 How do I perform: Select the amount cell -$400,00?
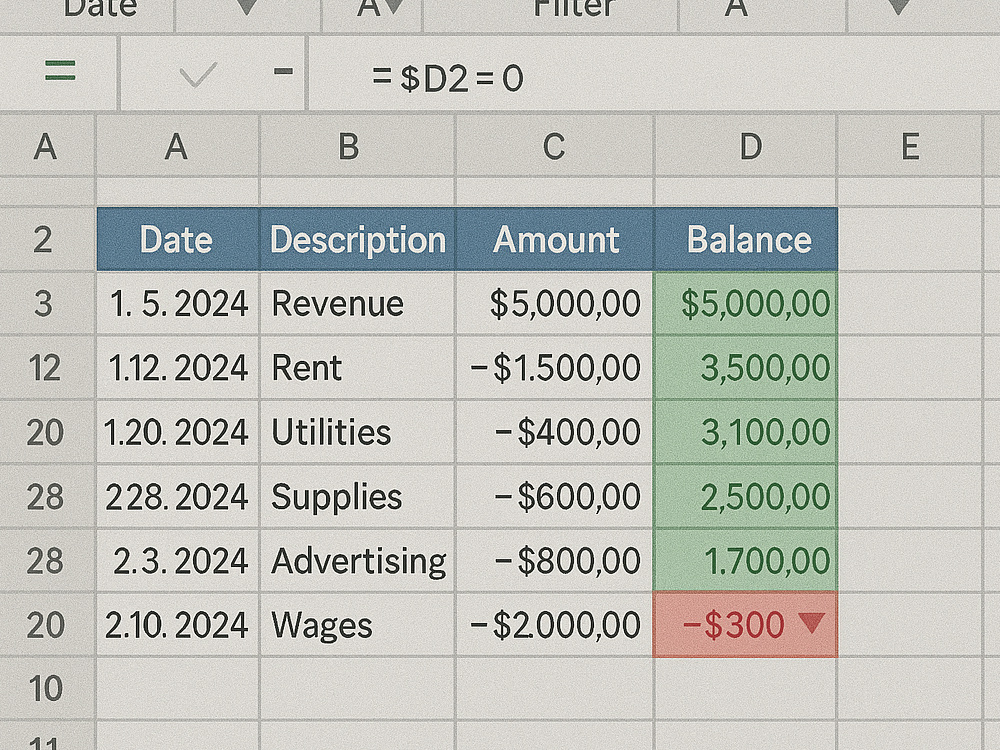555,432
